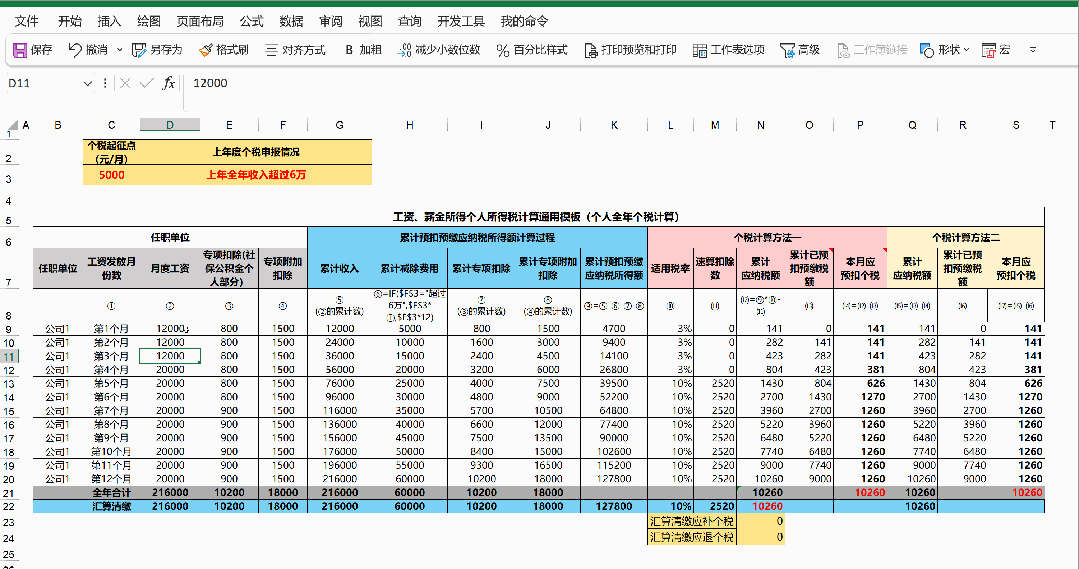Open the 查询 tab
The width and height of the screenshot is (1079, 569).
[x=410, y=21]
